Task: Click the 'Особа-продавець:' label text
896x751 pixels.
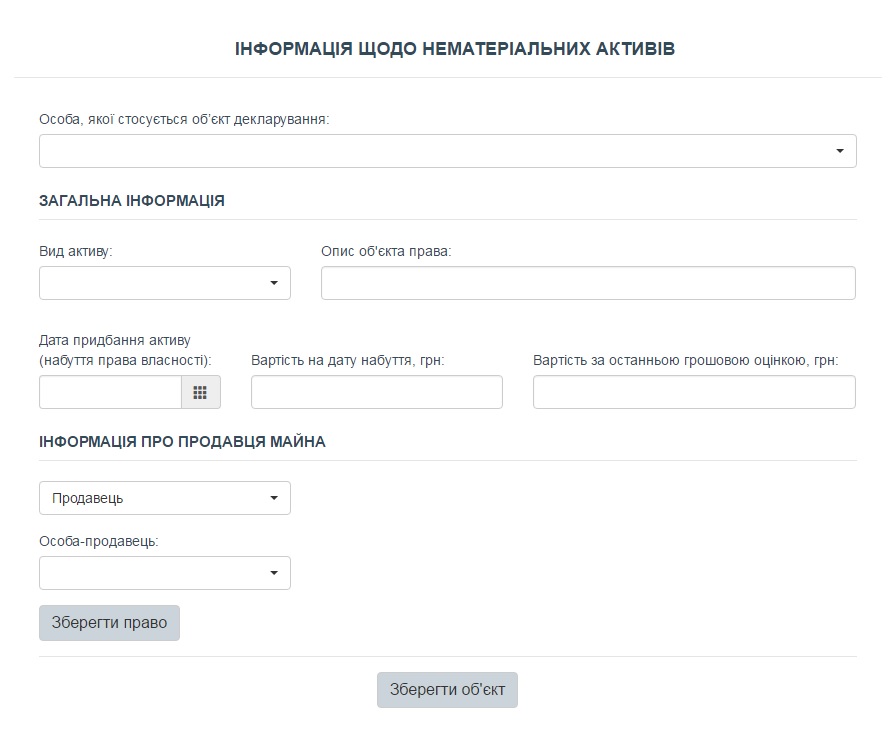Action: tap(99, 541)
